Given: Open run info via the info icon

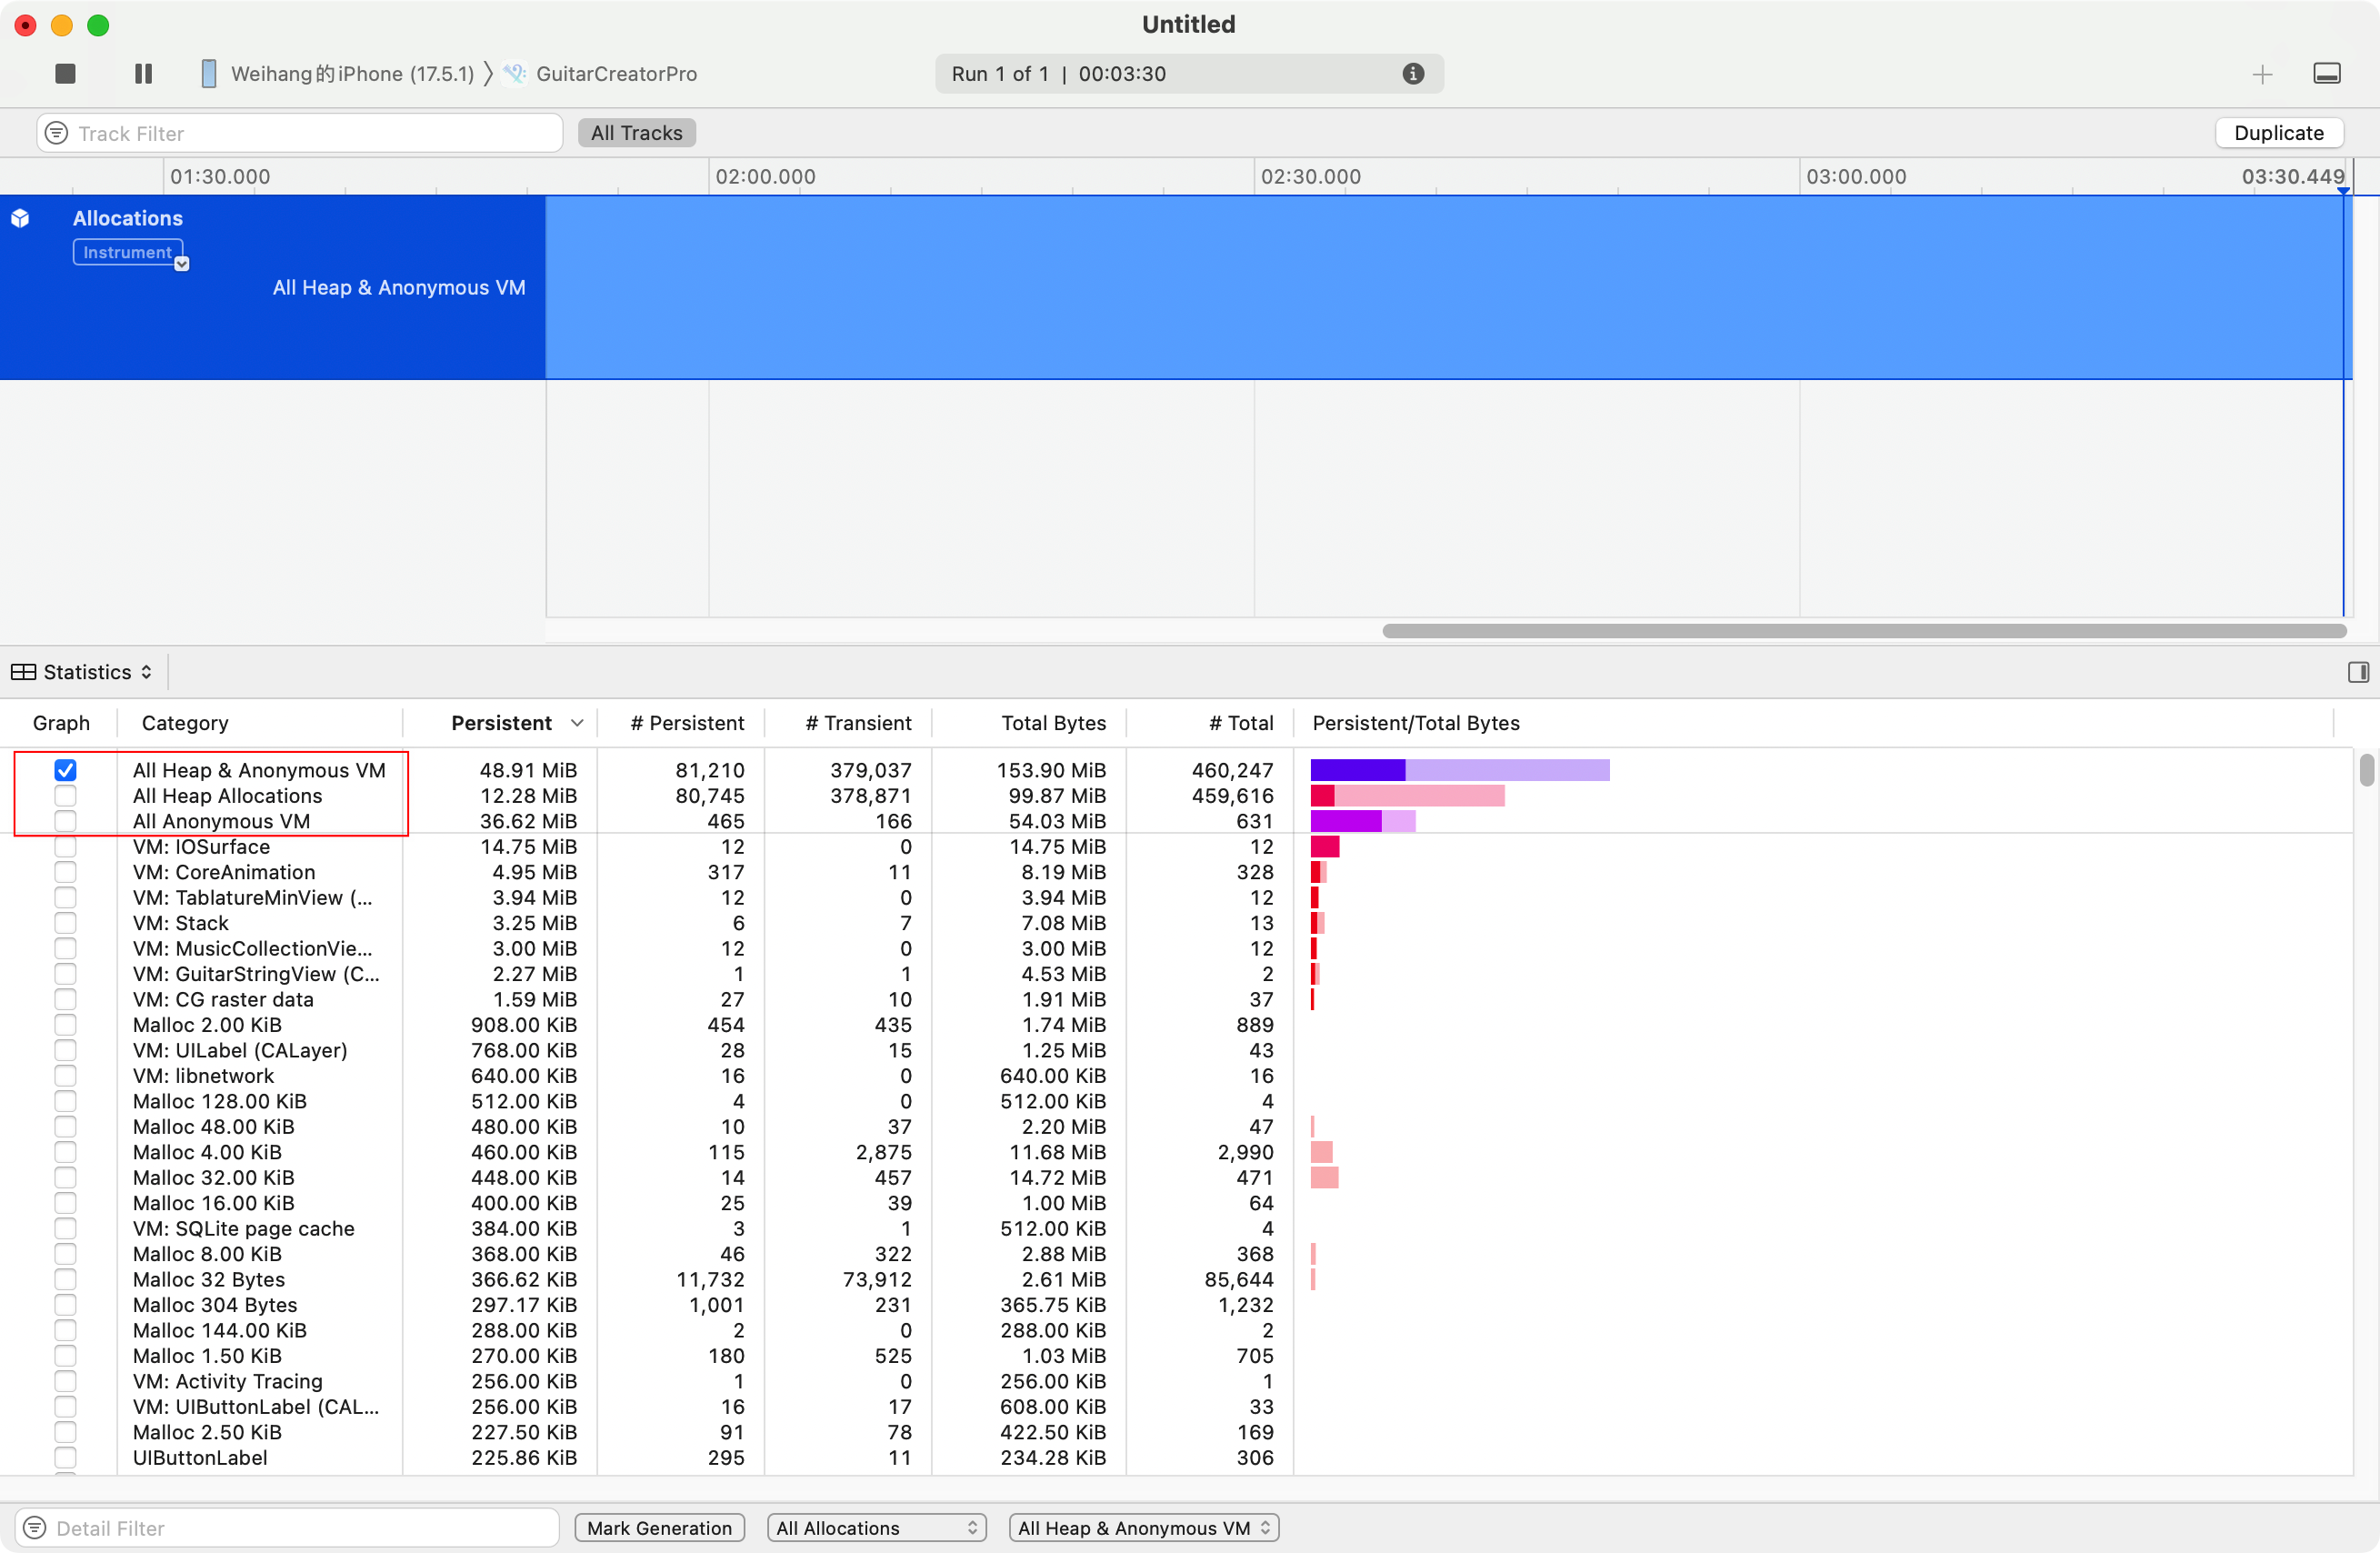Looking at the screenshot, I should click(1412, 73).
